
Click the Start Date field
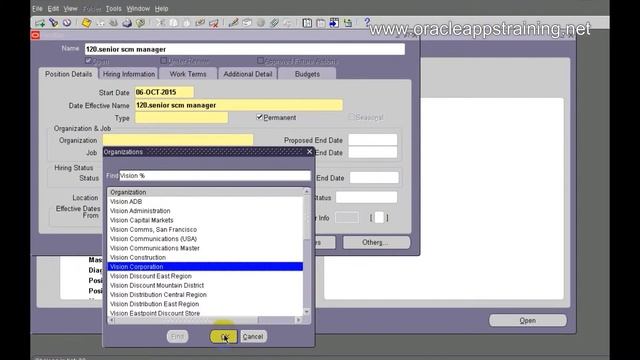(x=164, y=92)
